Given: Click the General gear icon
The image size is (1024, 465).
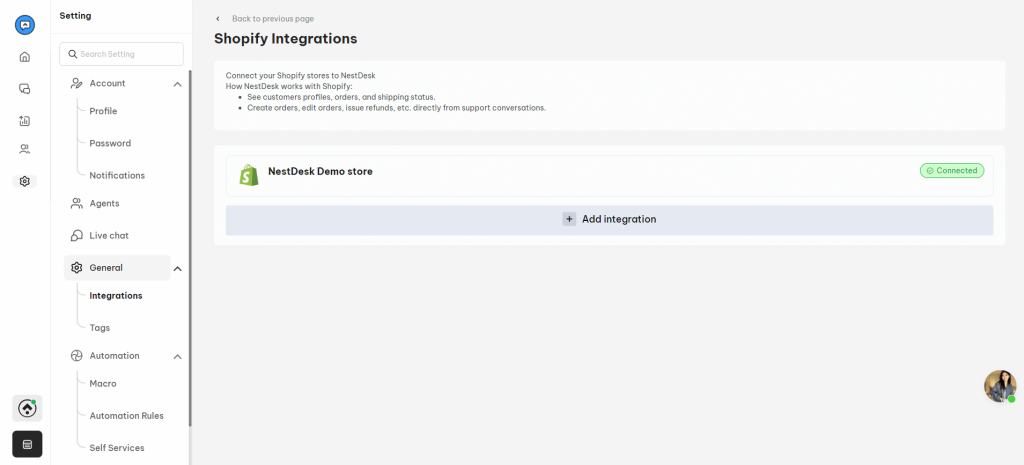Looking at the screenshot, I should pos(76,268).
